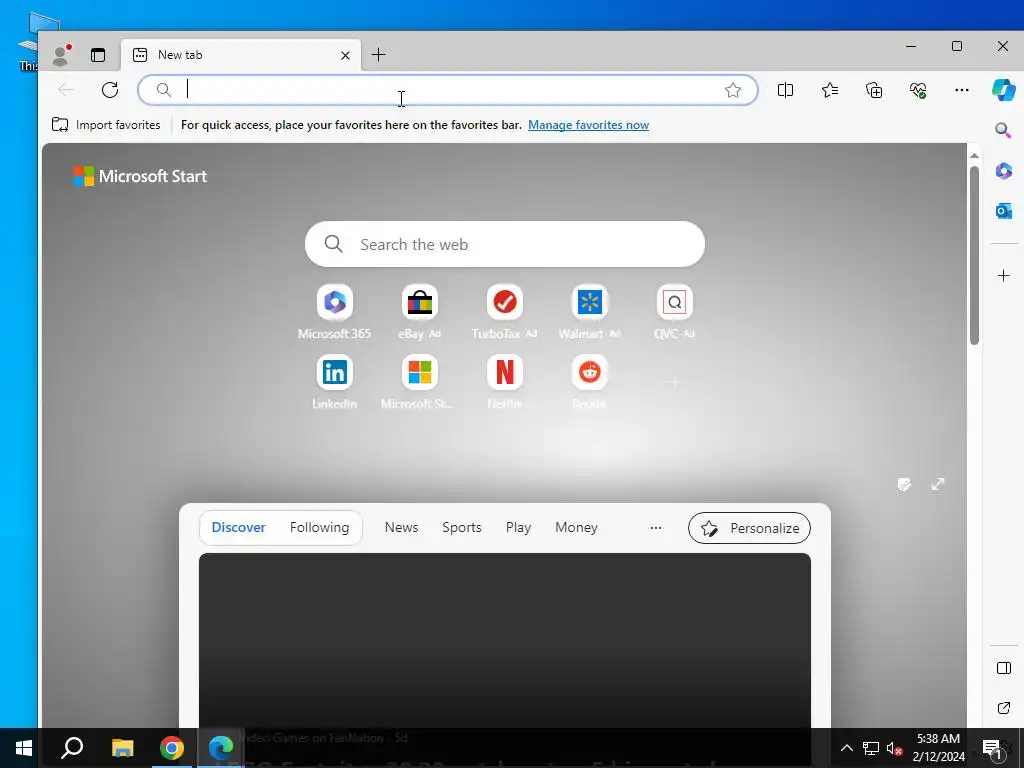This screenshot has height=768, width=1024.
Task: Open split screen view
Action: point(785,90)
